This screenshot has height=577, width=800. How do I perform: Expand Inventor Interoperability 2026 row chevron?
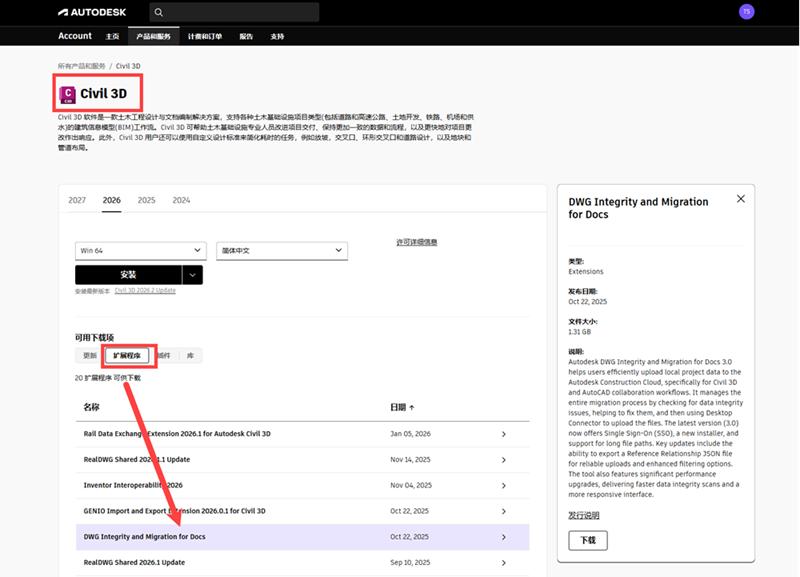pyautogui.click(x=504, y=486)
